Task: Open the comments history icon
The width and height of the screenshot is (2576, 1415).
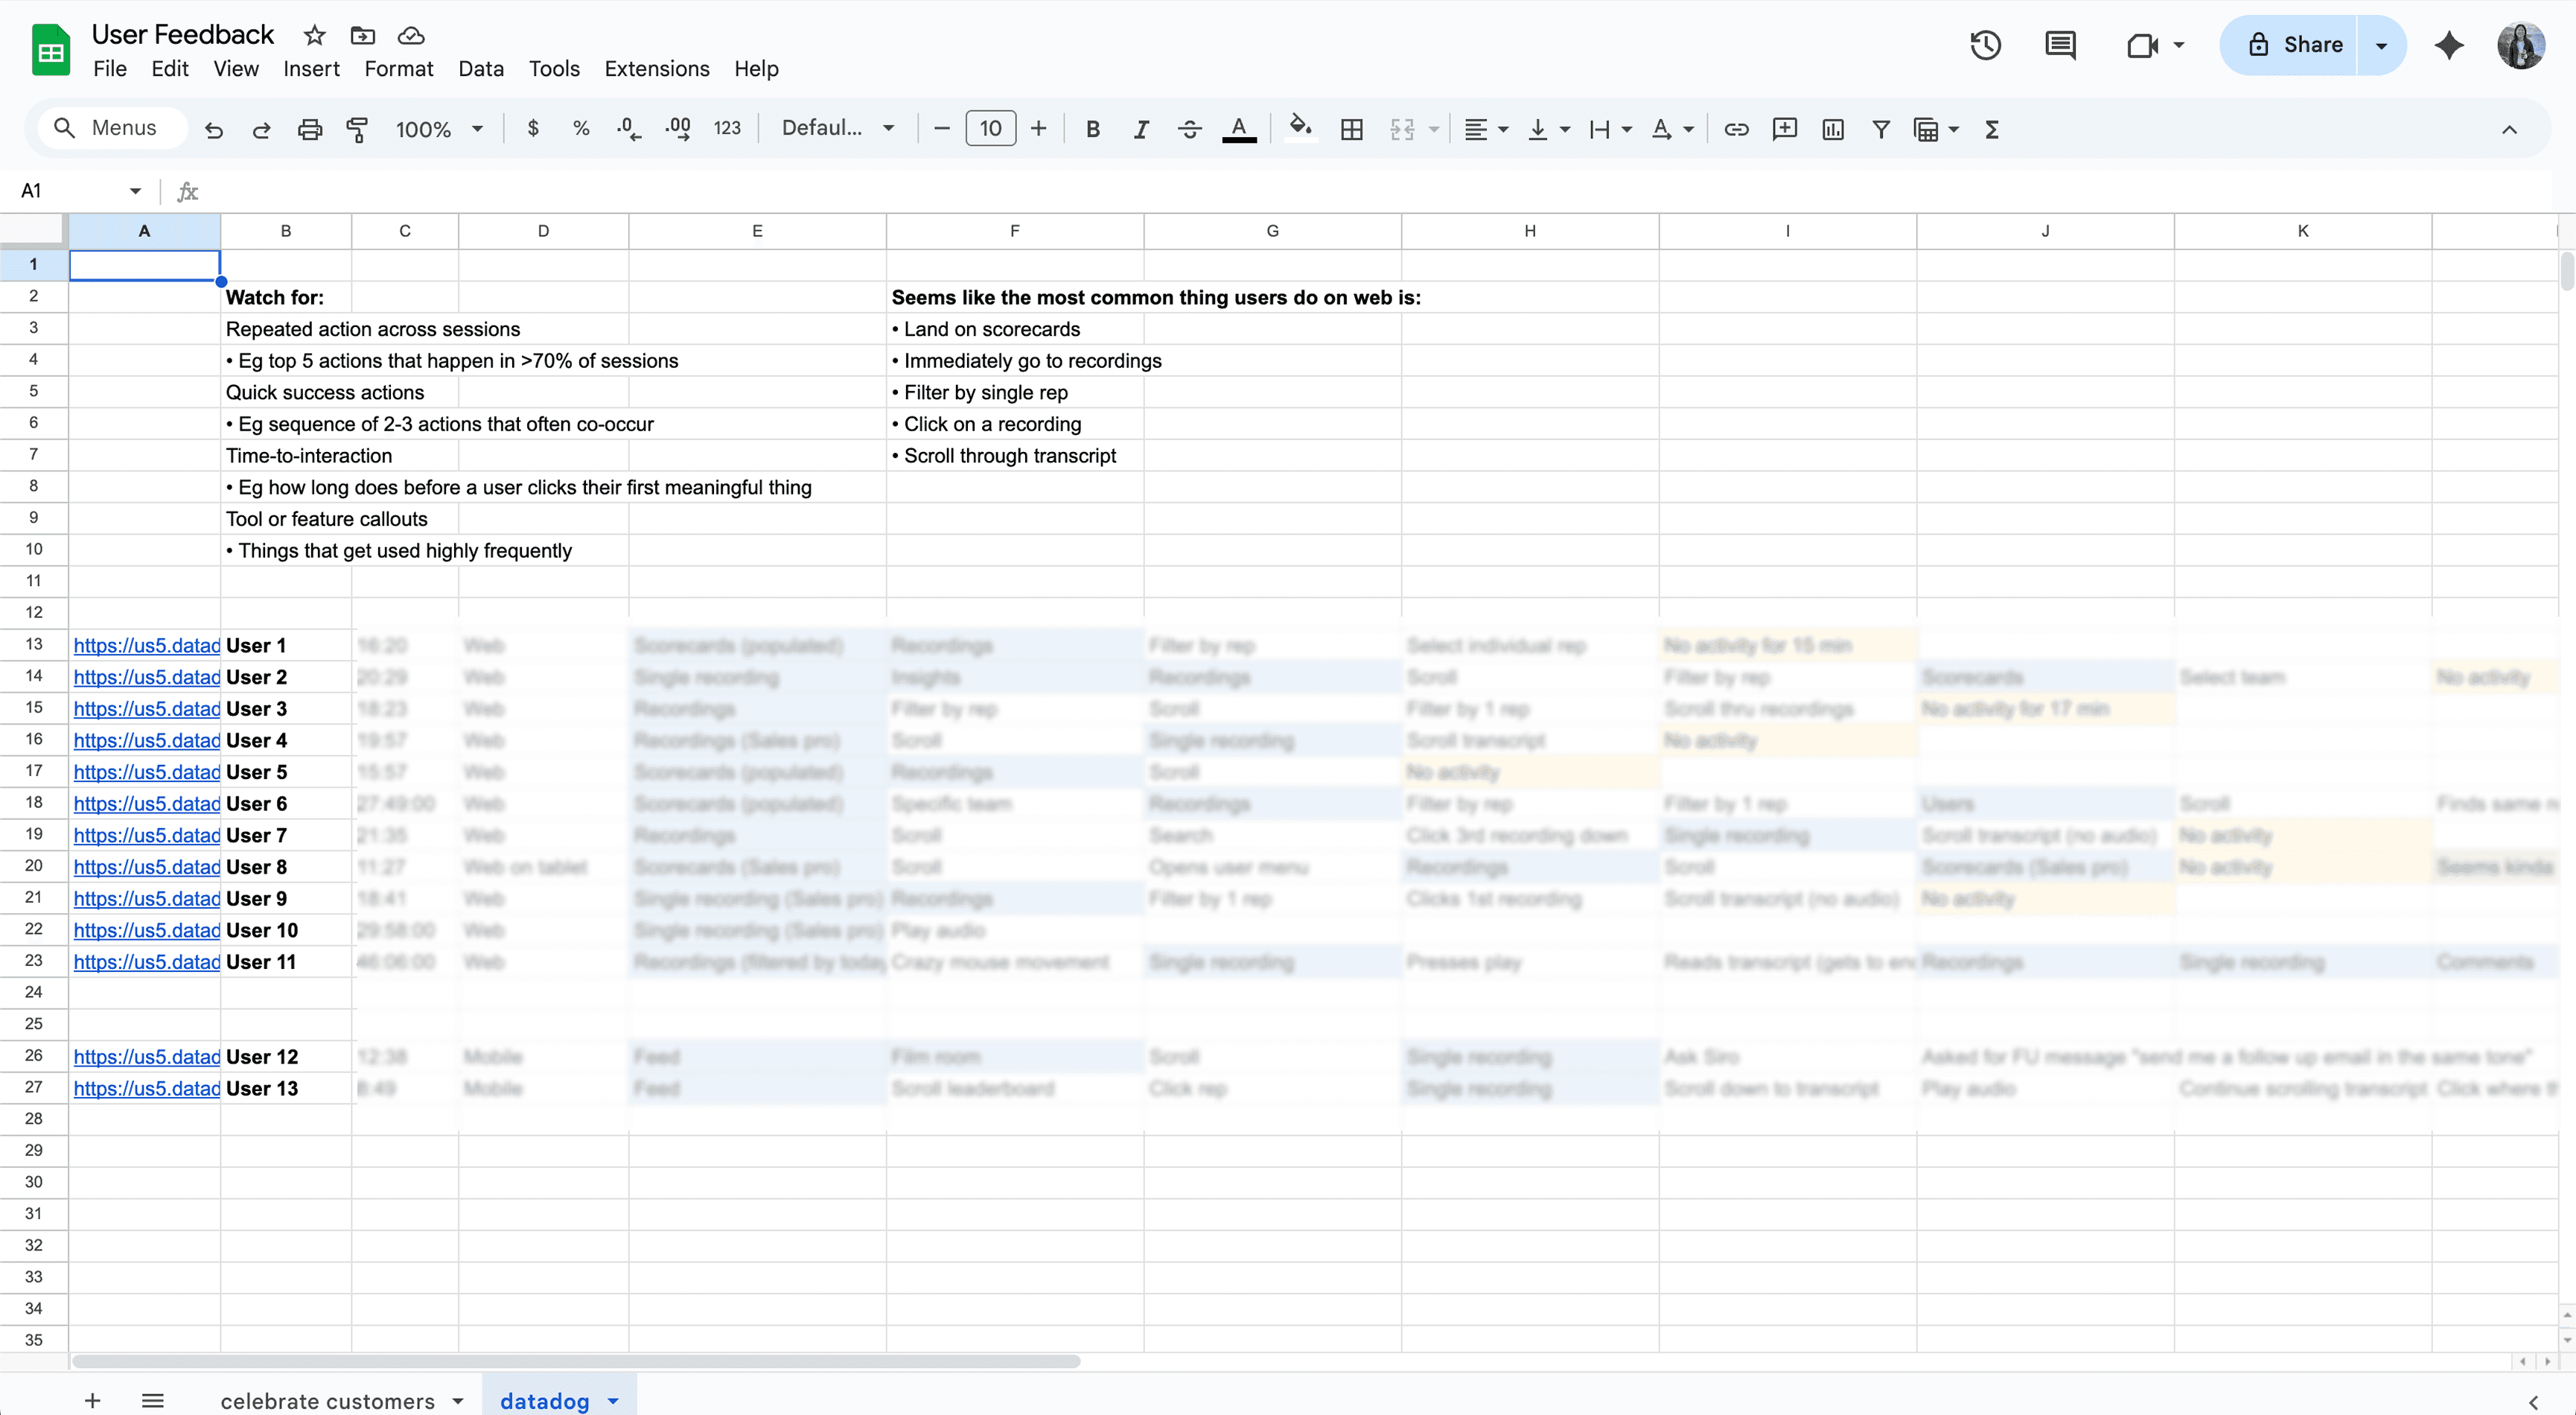Action: click(2060, 45)
